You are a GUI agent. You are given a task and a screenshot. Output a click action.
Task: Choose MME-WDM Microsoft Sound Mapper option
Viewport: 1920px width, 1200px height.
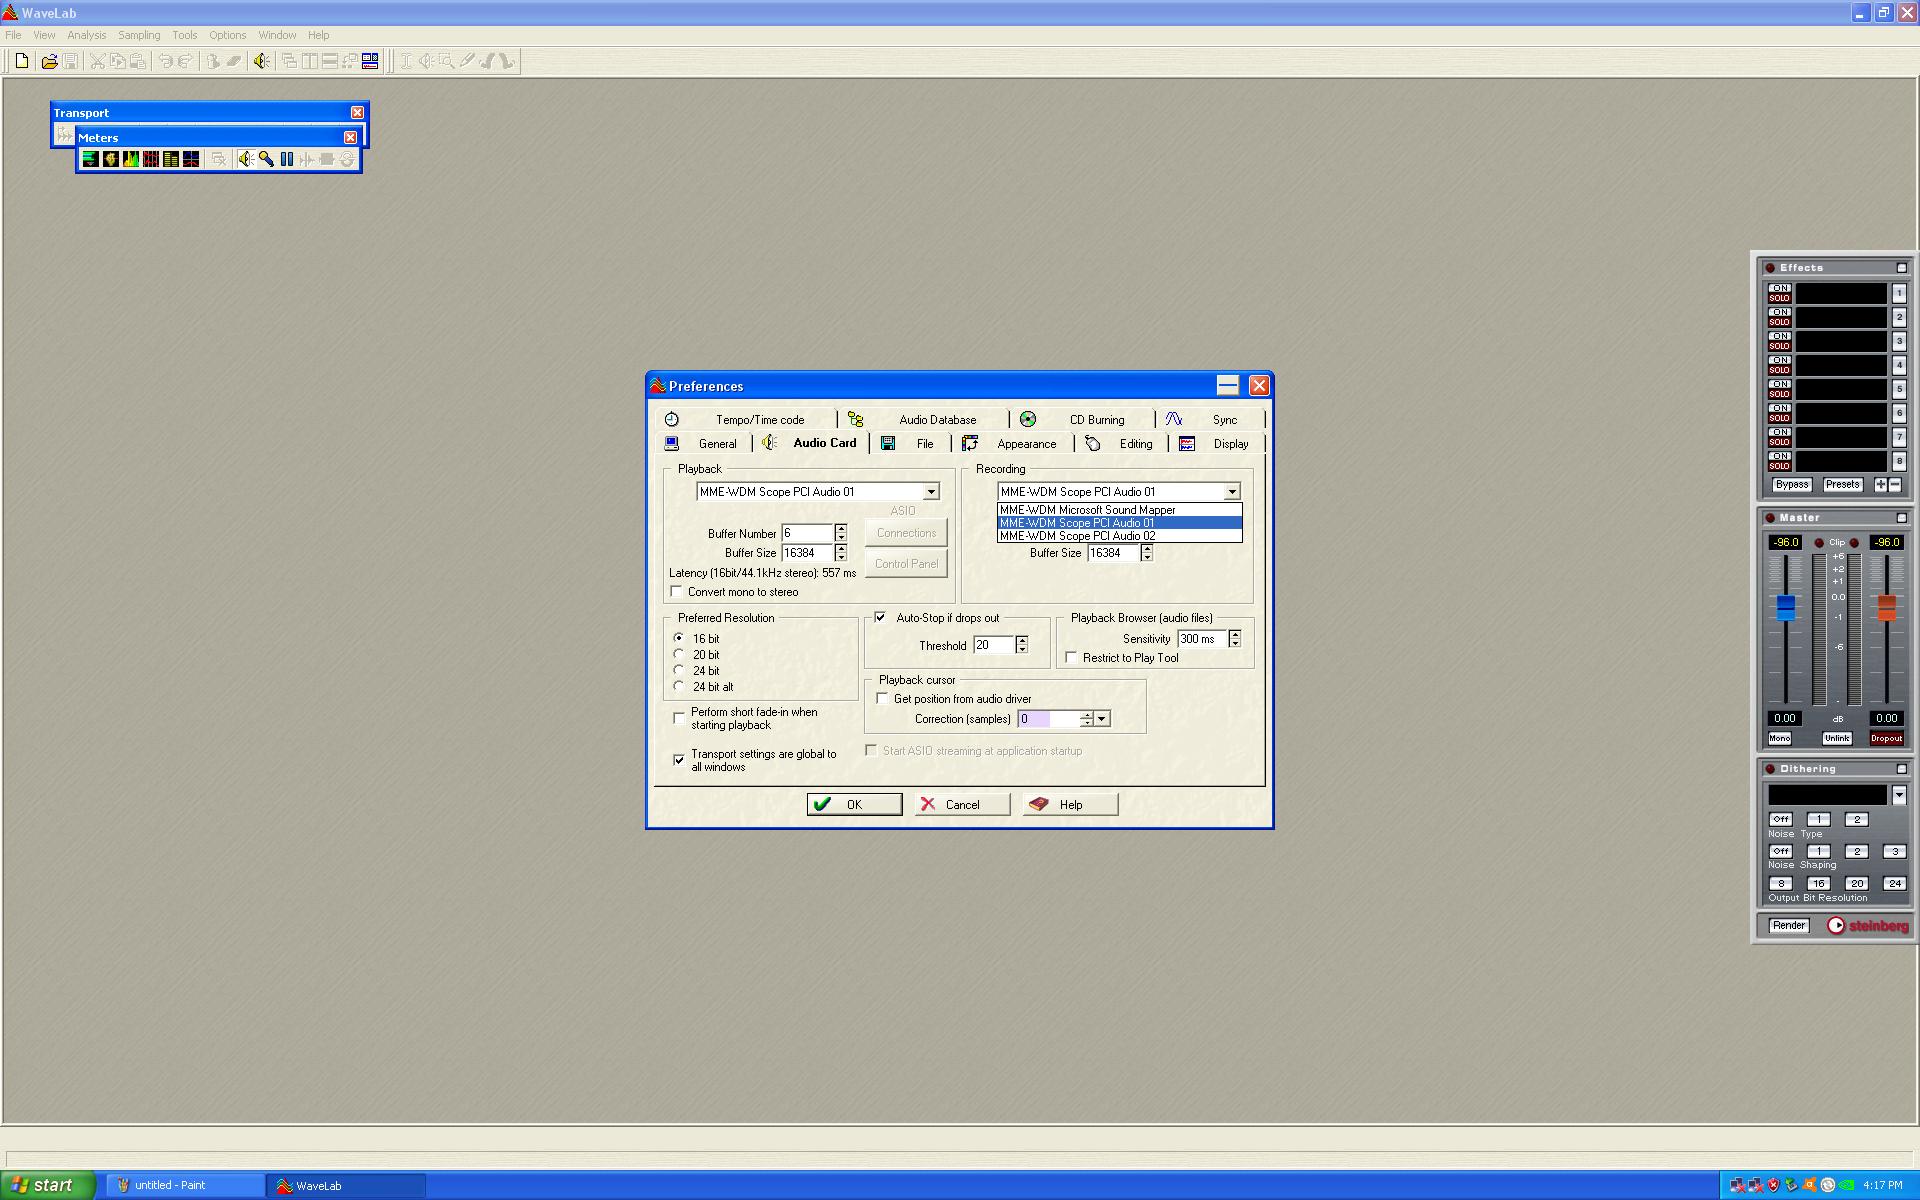coord(1120,510)
